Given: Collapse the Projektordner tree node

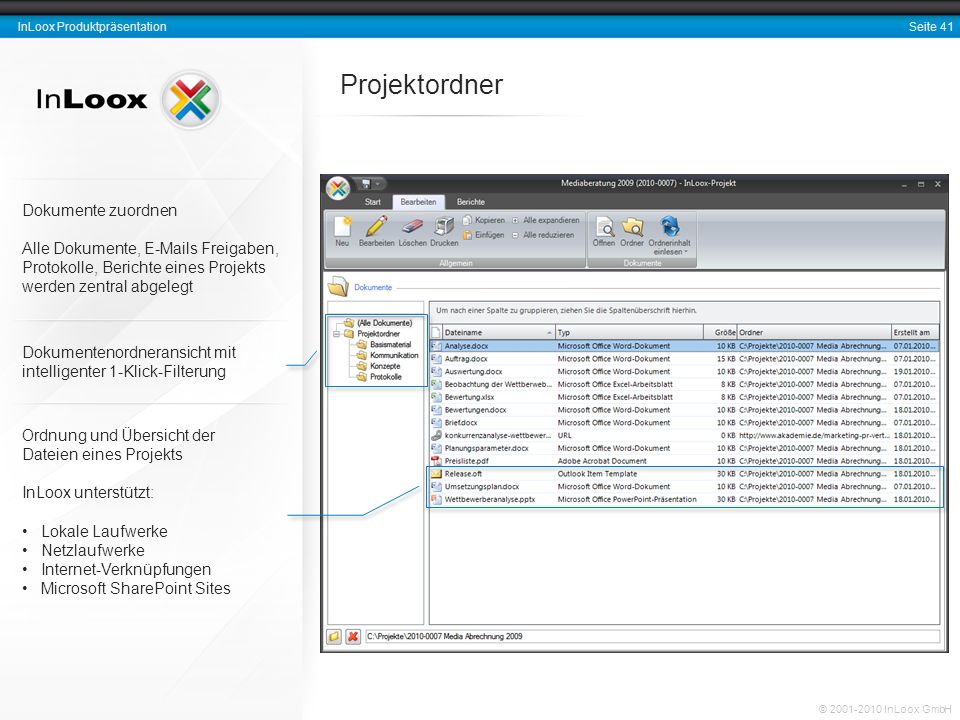Looking at the screenshot, I should pyautogui.click(x=336, y=334).
